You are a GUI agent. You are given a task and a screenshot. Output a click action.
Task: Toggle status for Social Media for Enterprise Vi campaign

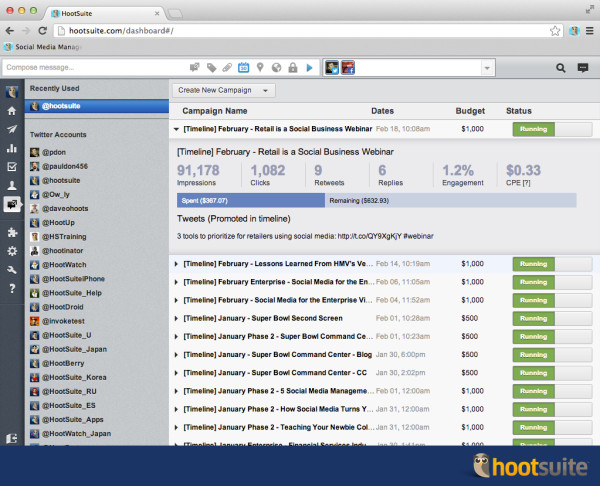(x=552, y=300)
